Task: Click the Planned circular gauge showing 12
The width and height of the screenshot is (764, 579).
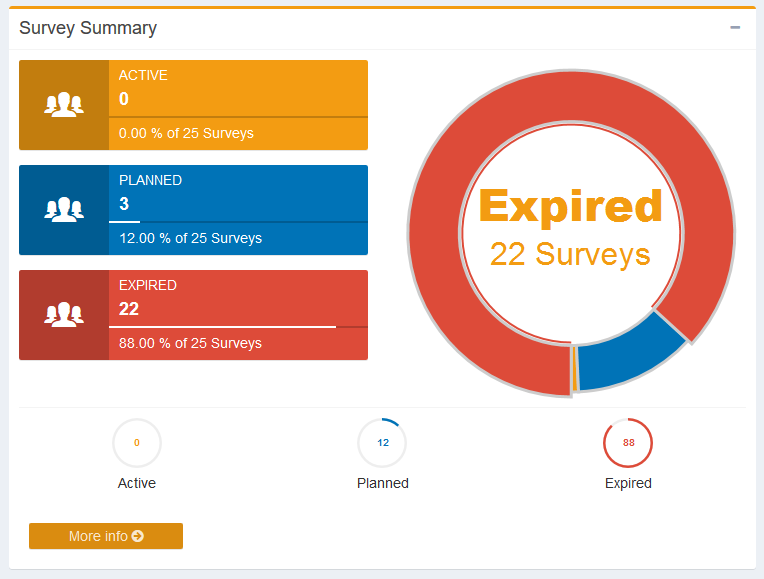Action: [x=383, y=442]
